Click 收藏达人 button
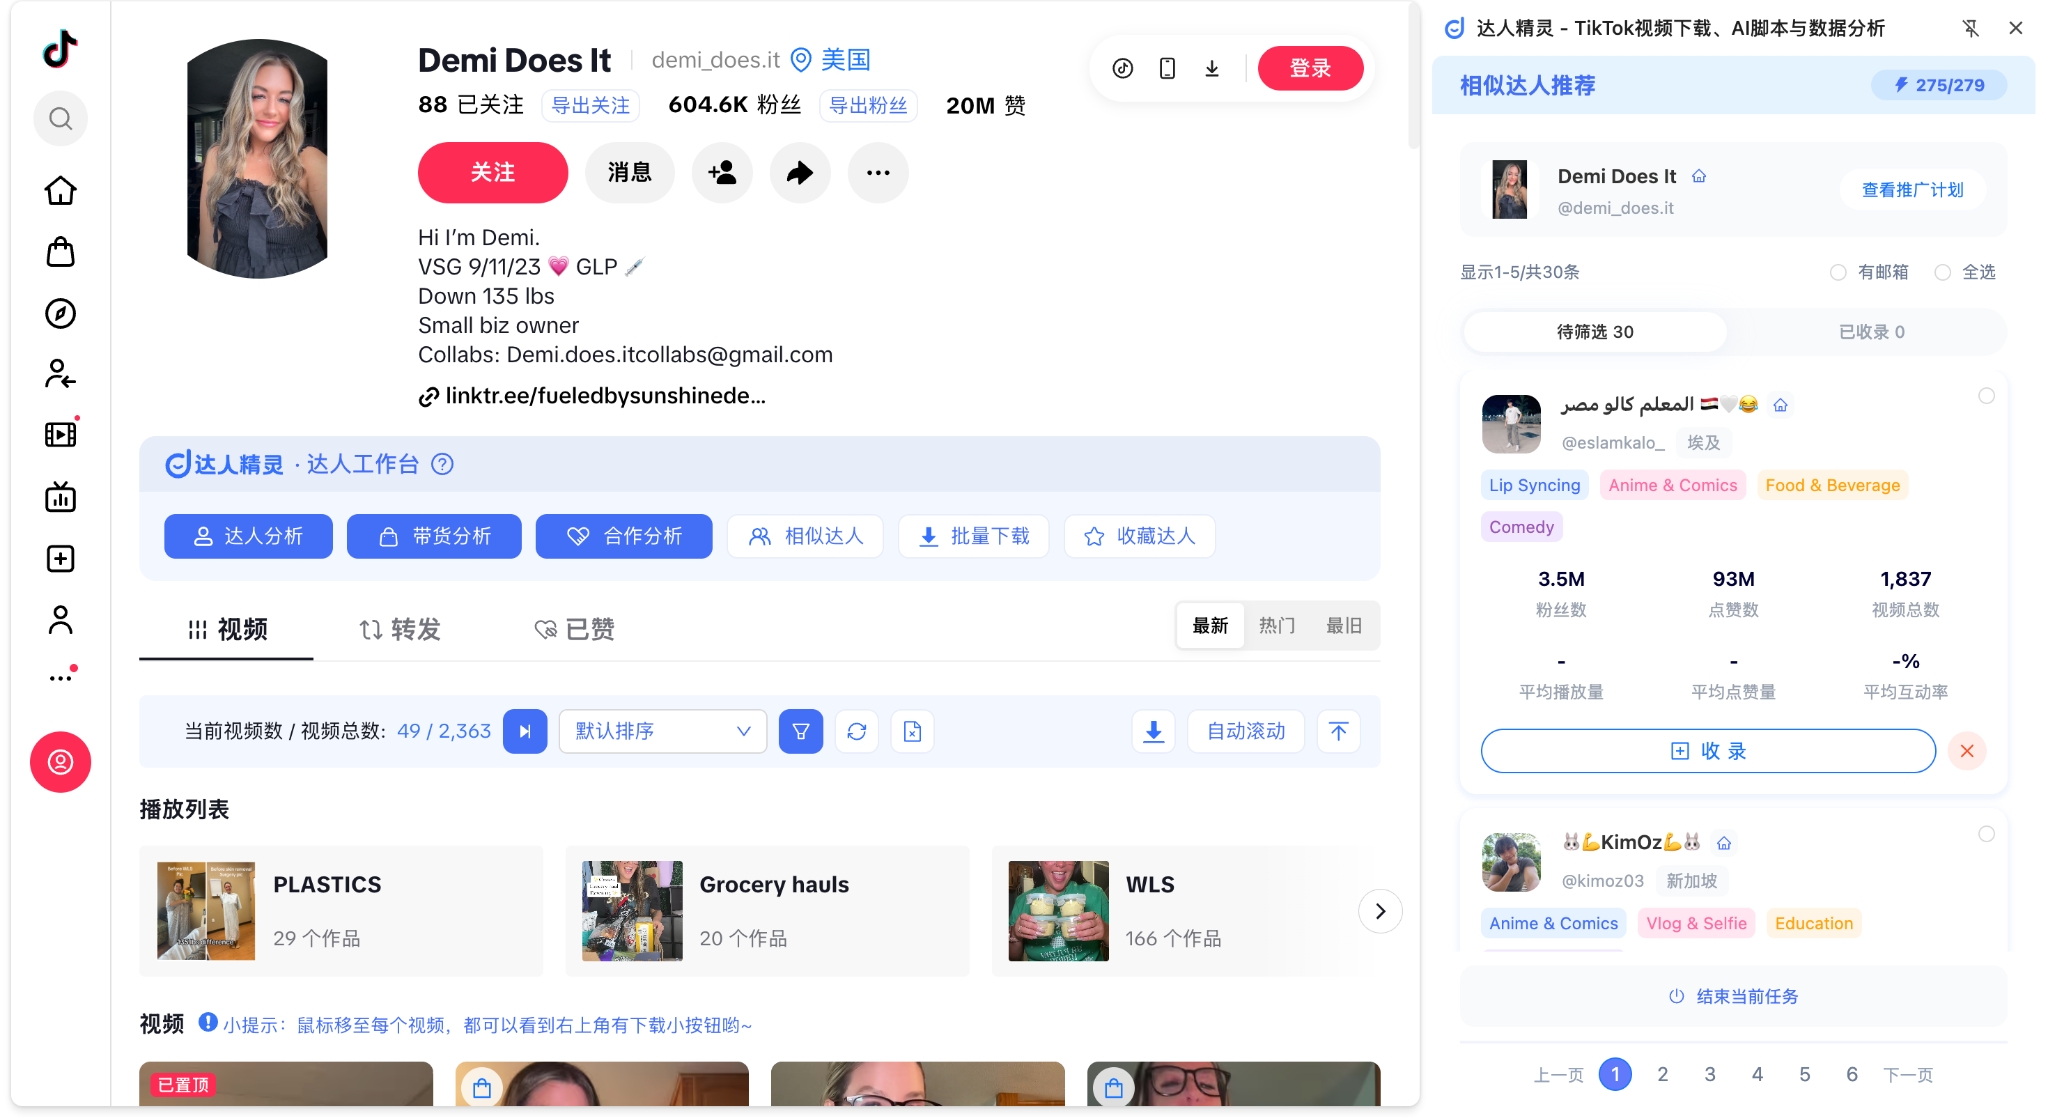 1140,536
